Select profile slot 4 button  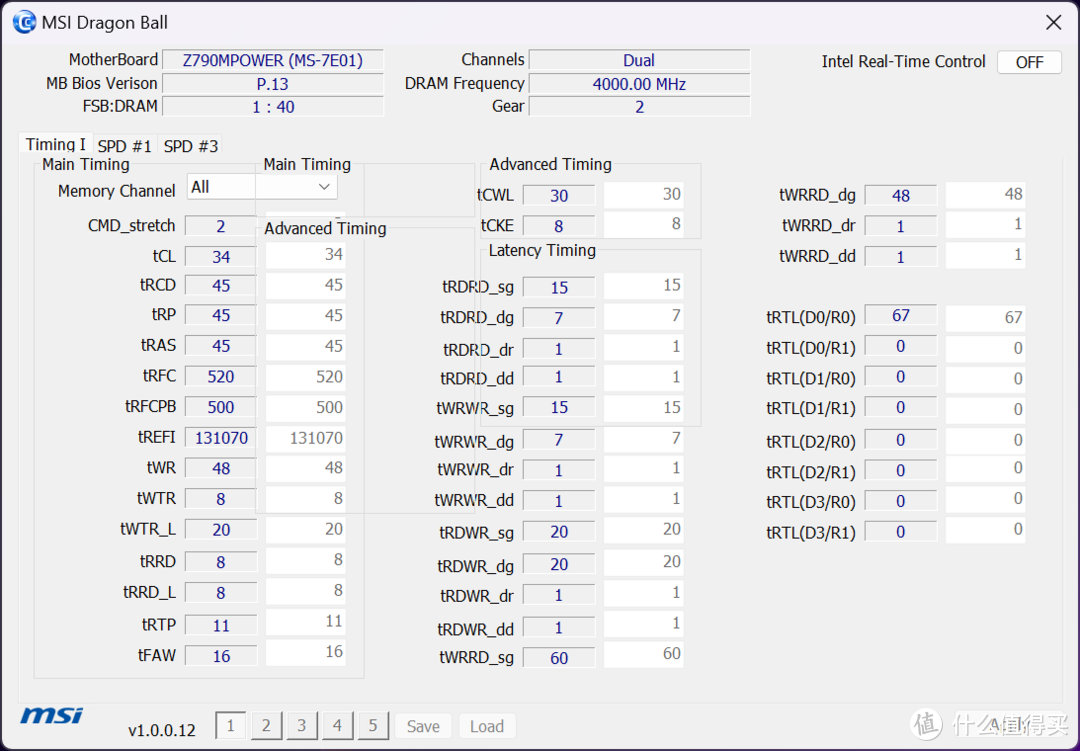[x=338, y=726]
